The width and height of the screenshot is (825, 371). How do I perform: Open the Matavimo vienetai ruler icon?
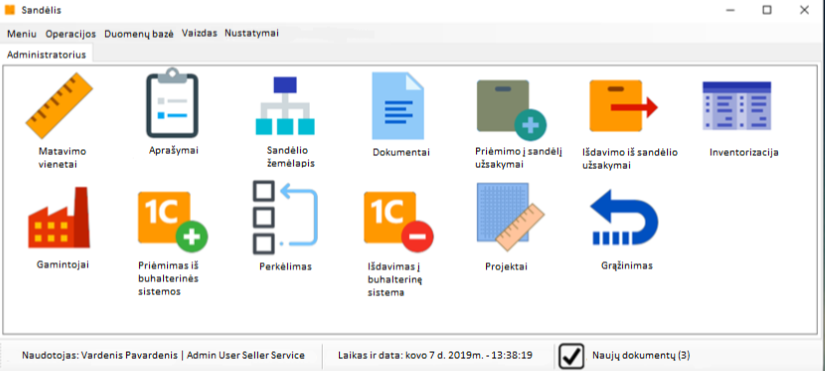[59, 106]
